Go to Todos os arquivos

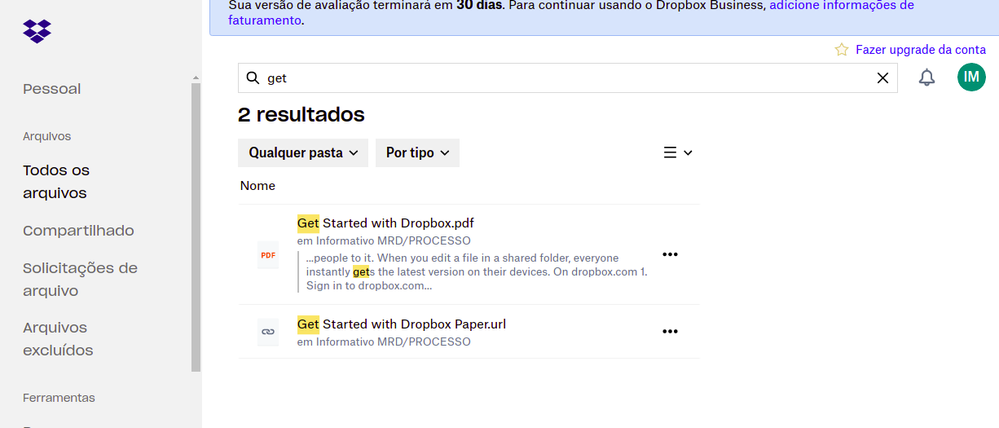pyautogui.click(x=56, y=182)
